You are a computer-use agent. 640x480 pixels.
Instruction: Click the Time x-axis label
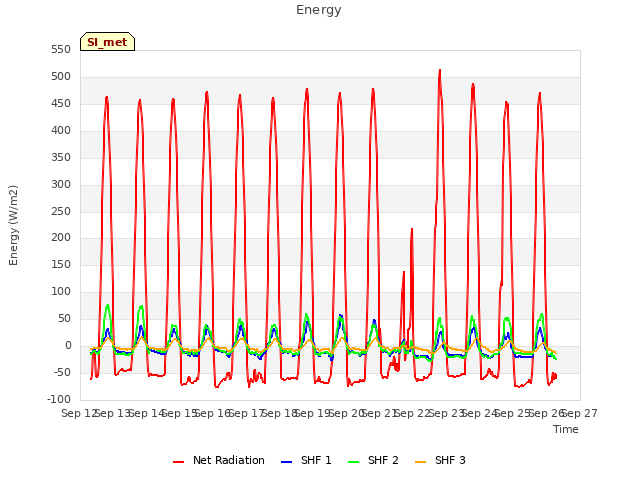pos(566,429)
